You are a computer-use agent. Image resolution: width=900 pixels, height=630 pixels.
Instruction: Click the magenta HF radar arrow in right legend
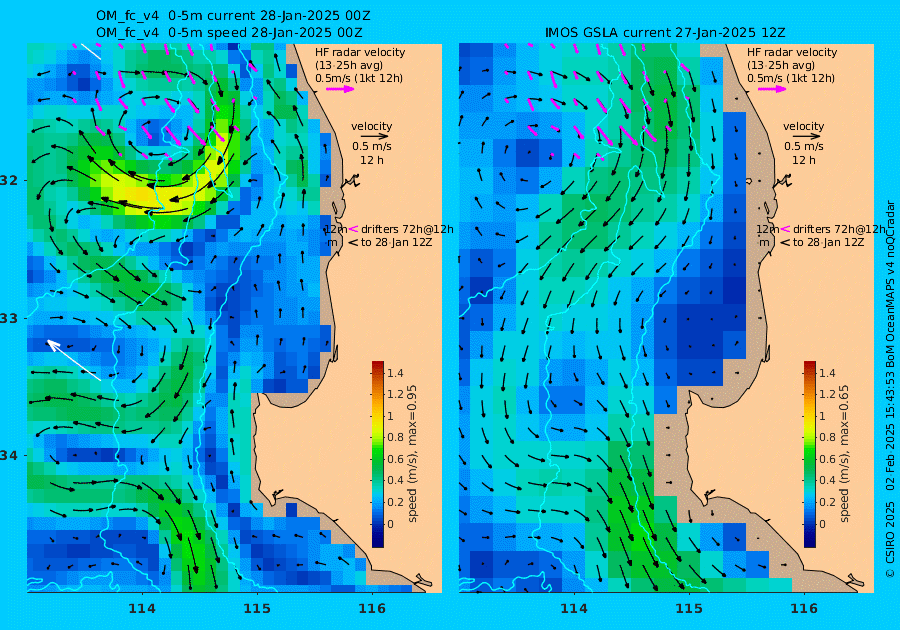pyautogui.click(x=772, y=89)
